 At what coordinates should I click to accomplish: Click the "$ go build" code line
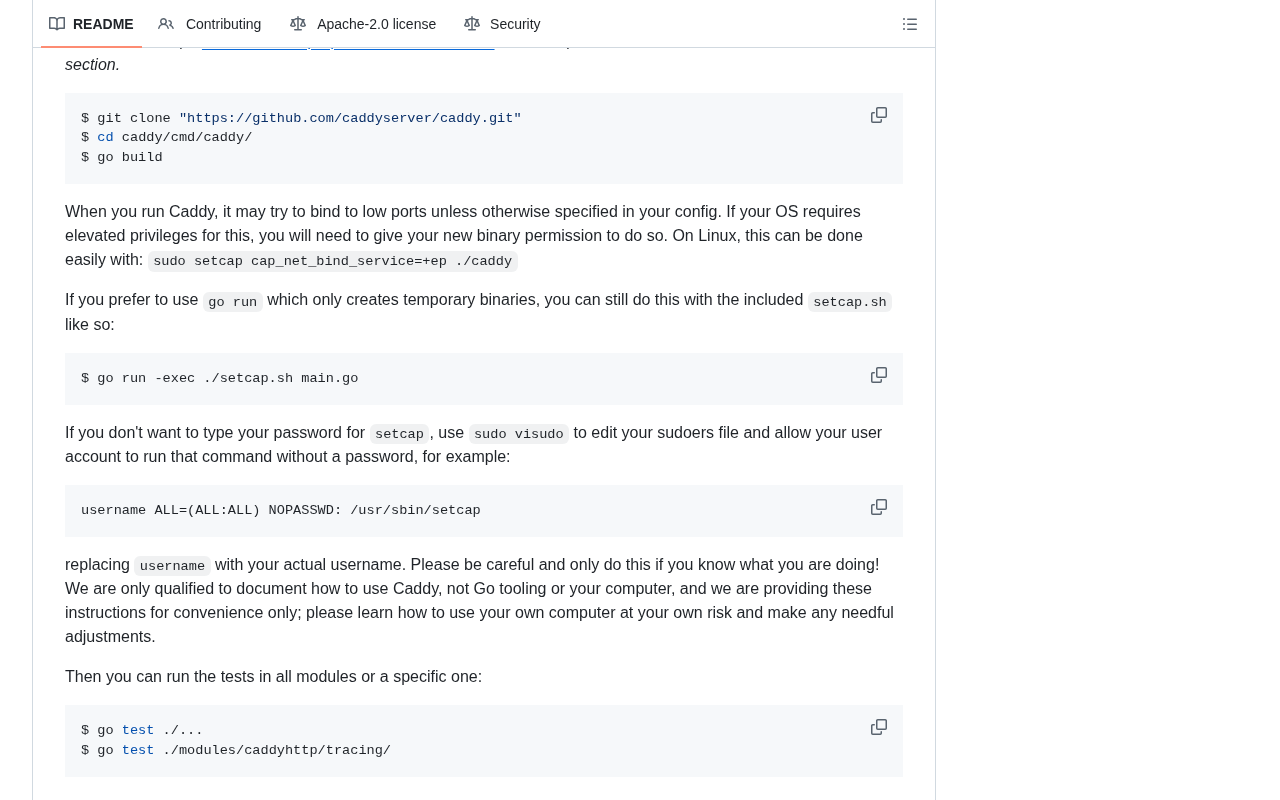coord(122,157)
